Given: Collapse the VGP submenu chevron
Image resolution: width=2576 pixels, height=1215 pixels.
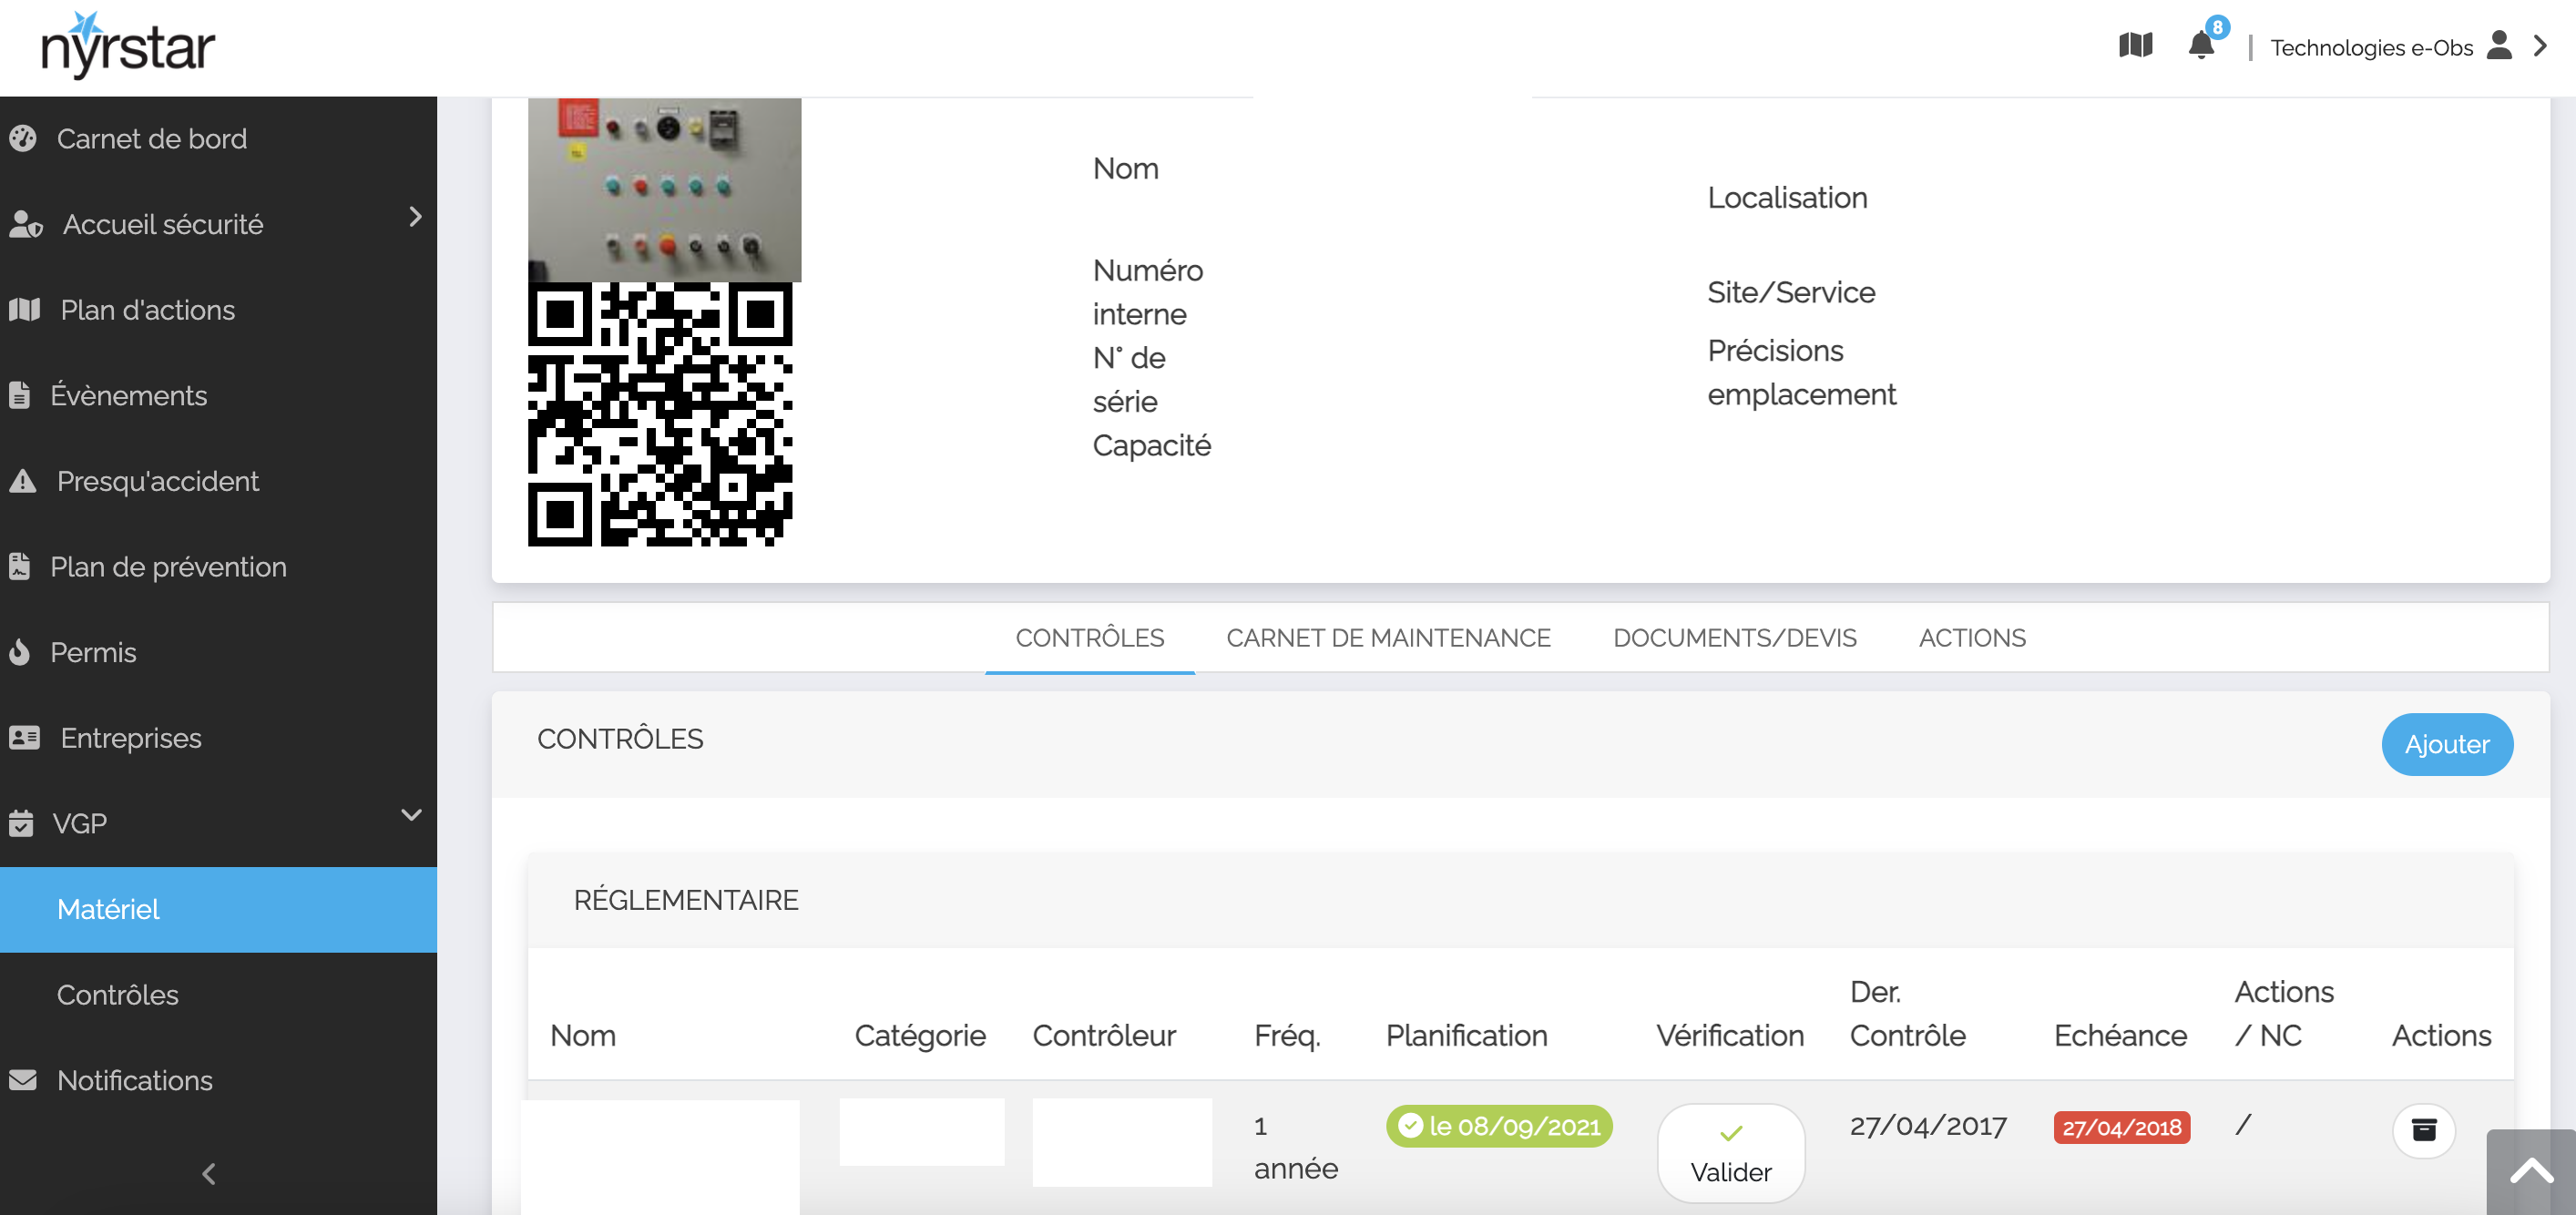Looking at the screenshot, I should point(411,815).
